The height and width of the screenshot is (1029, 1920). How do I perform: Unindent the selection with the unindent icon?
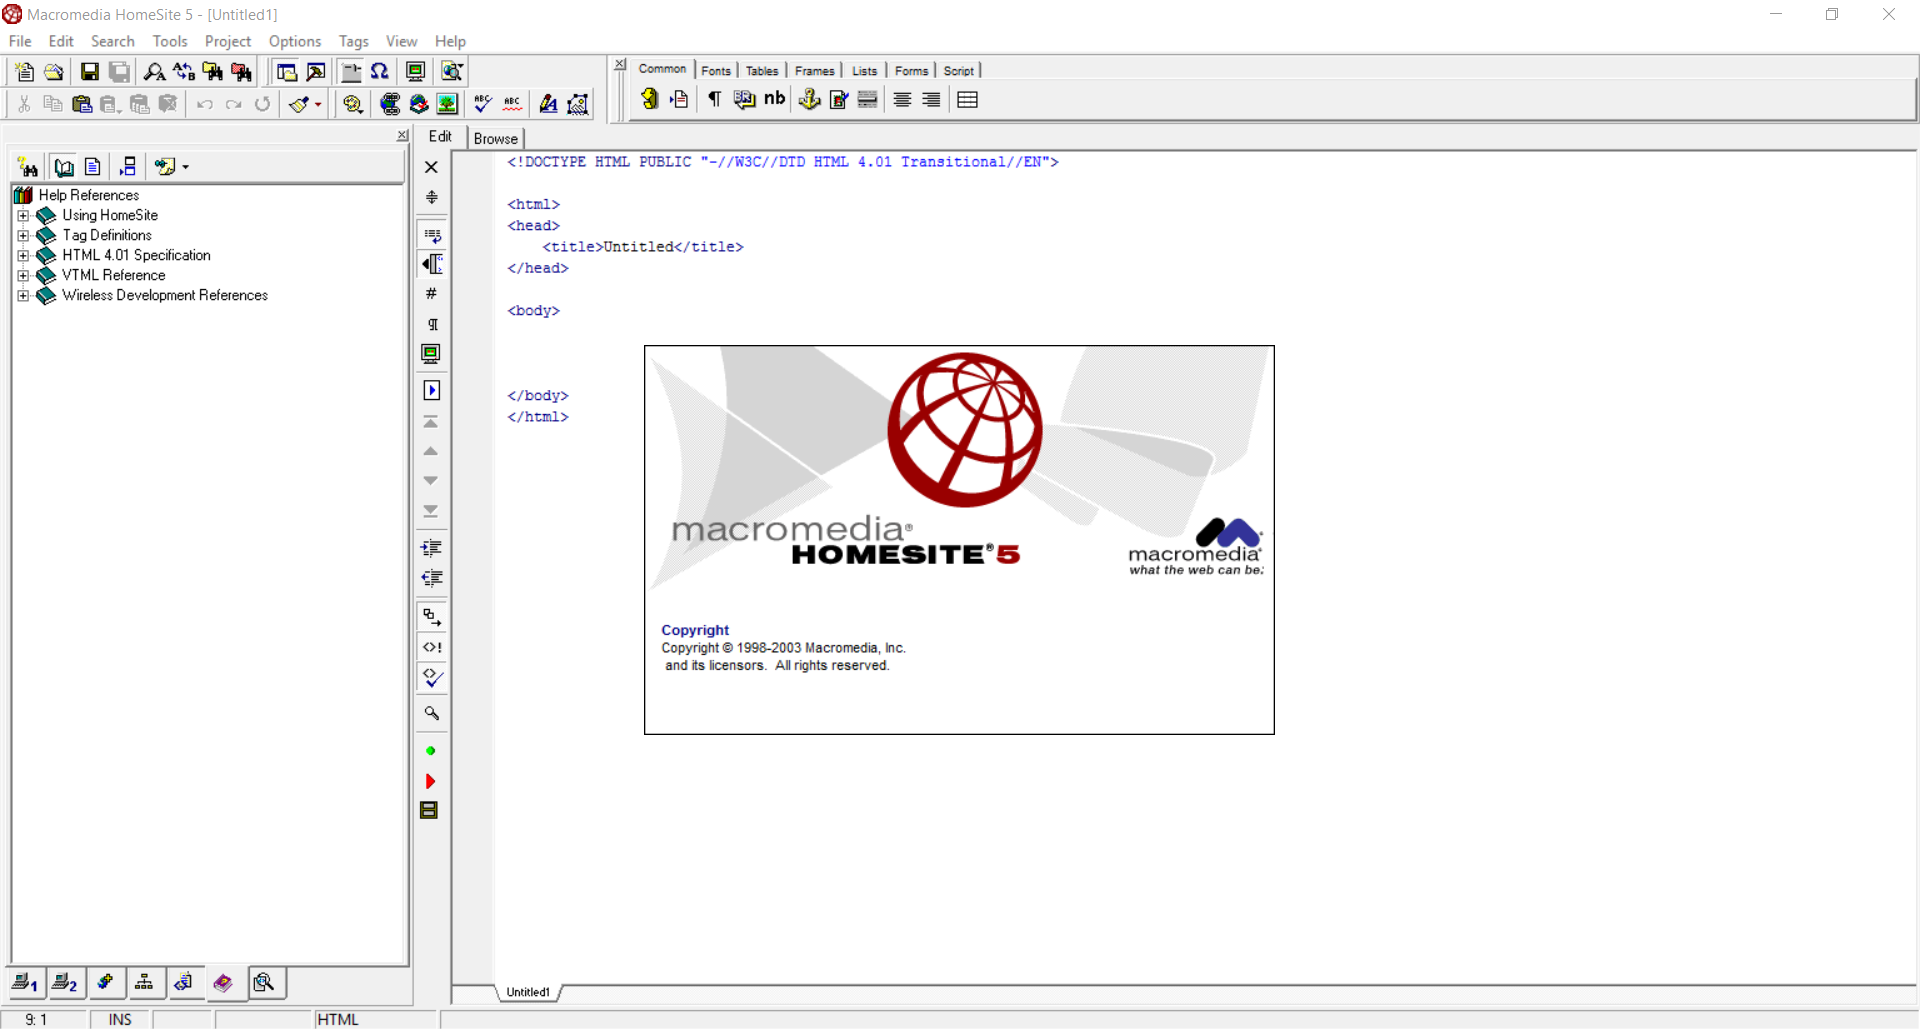pos(431,578)
